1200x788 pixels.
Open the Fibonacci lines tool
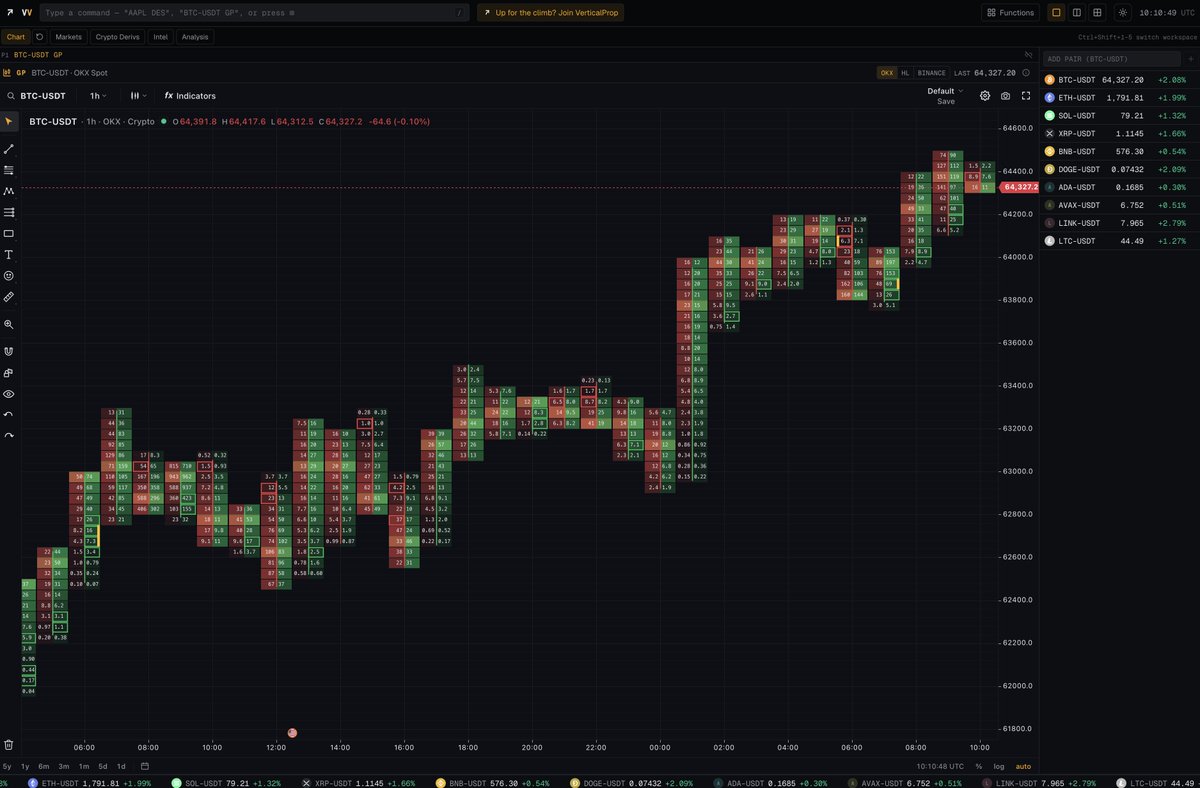[9, 170]
